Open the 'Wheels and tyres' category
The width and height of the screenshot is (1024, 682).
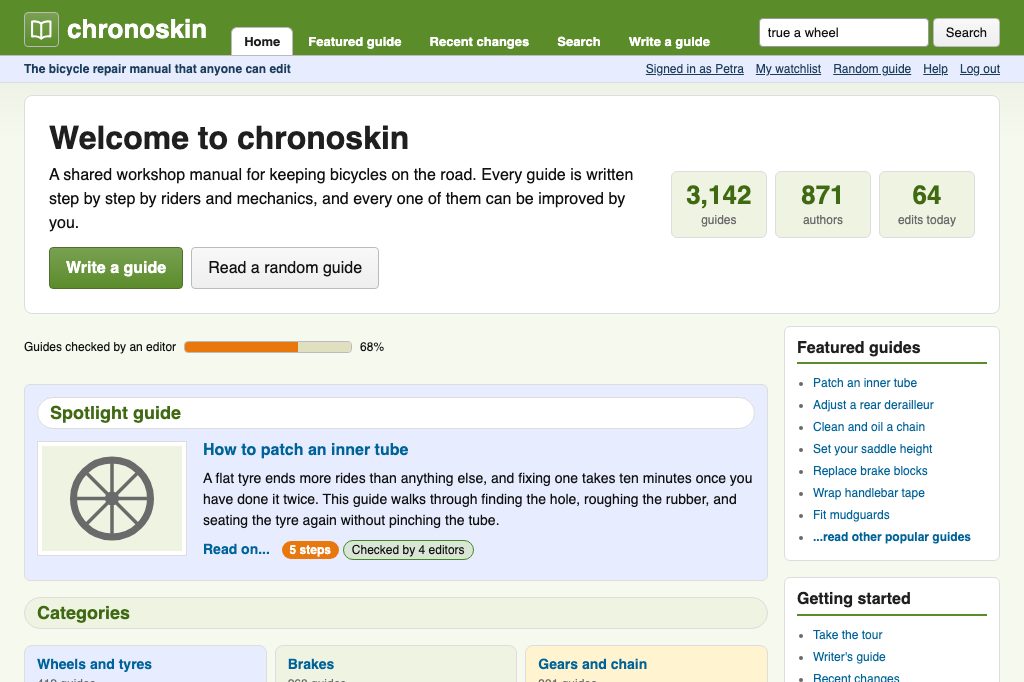tap(94, 664)
